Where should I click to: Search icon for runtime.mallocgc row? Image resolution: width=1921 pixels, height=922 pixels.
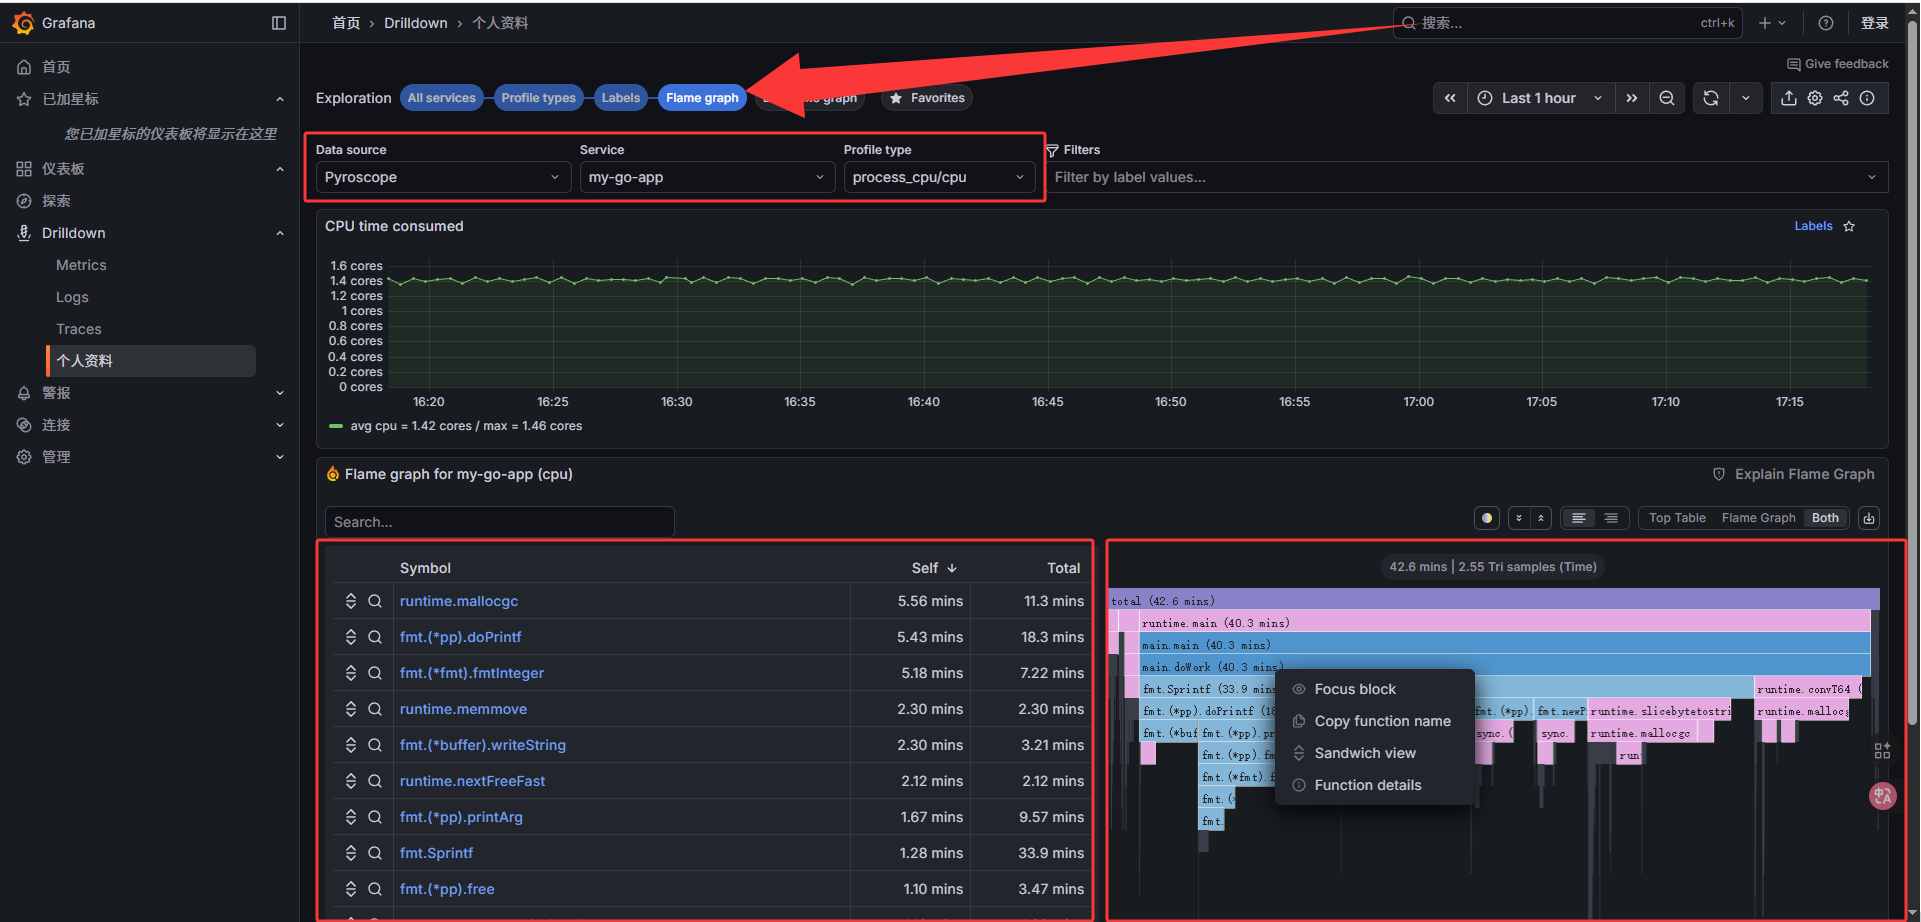[x=375, y=601]
